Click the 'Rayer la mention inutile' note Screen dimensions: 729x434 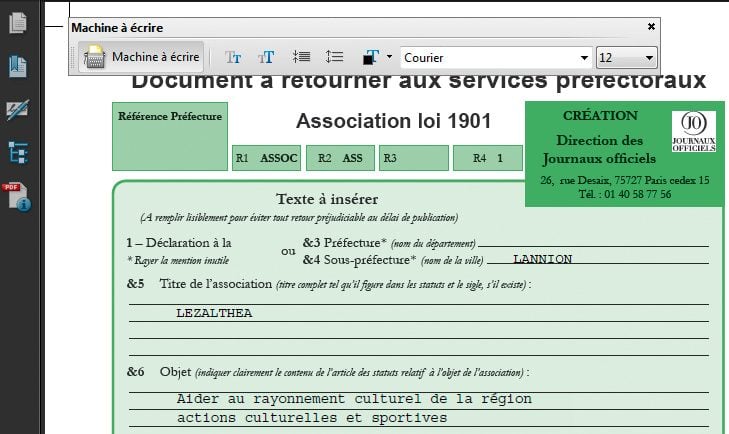point(179,260)
